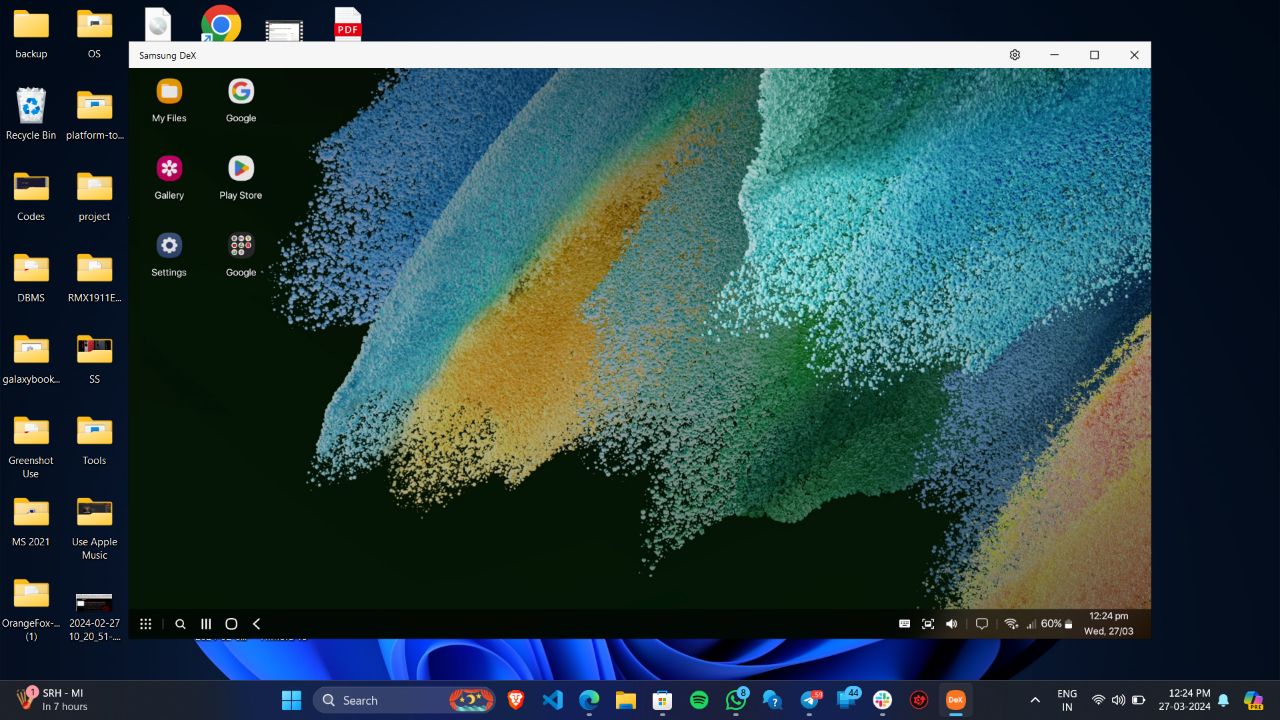Toggle the on-screen keyboard in DeX
This screenshot has width=1280, height=720.
tap(903, 623)
